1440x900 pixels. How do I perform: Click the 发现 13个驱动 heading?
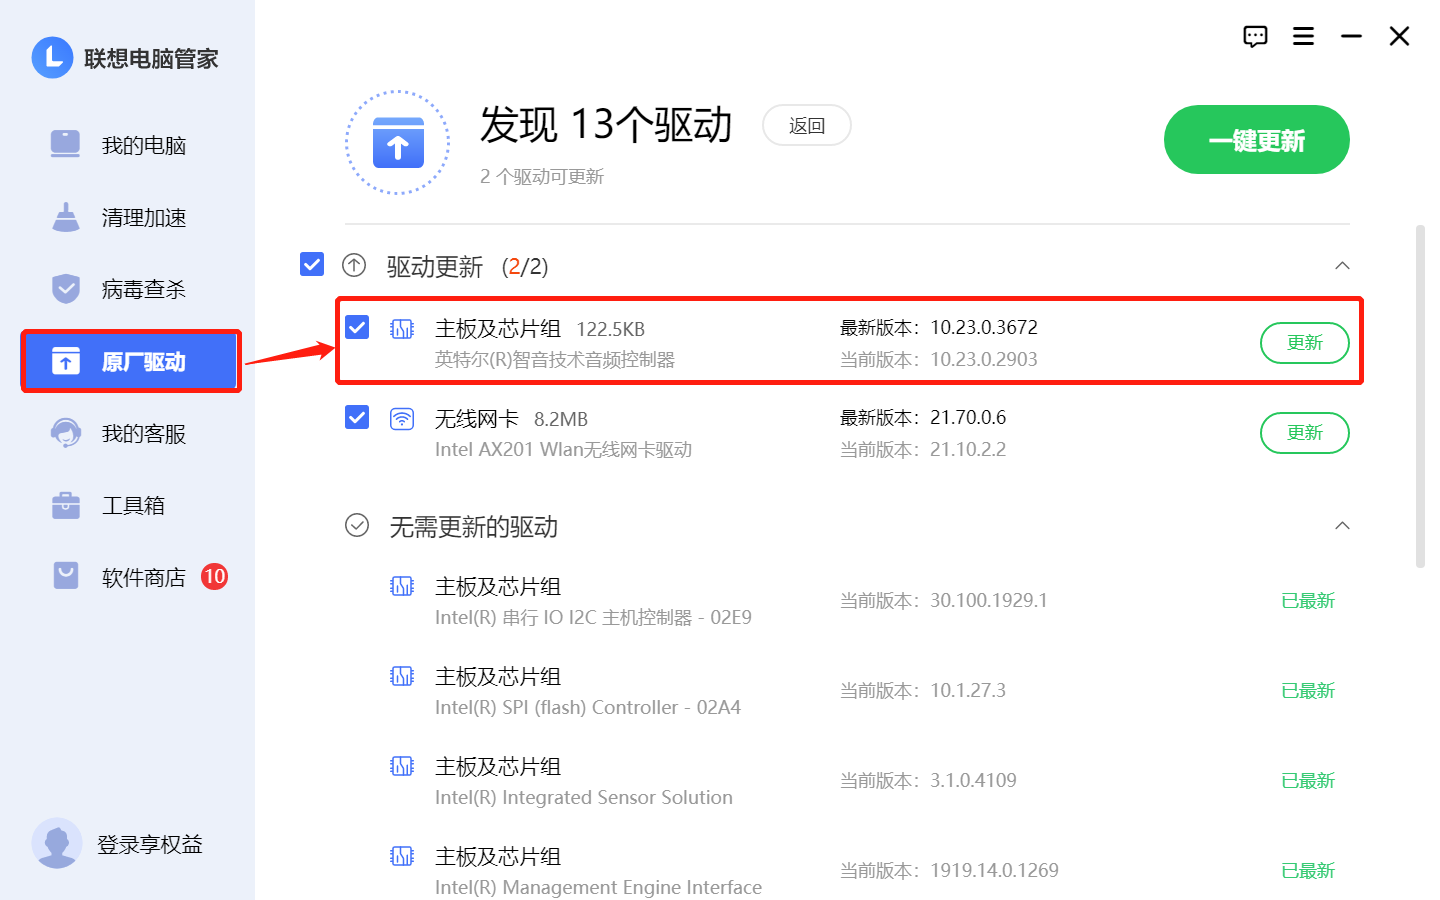[606, 125]
